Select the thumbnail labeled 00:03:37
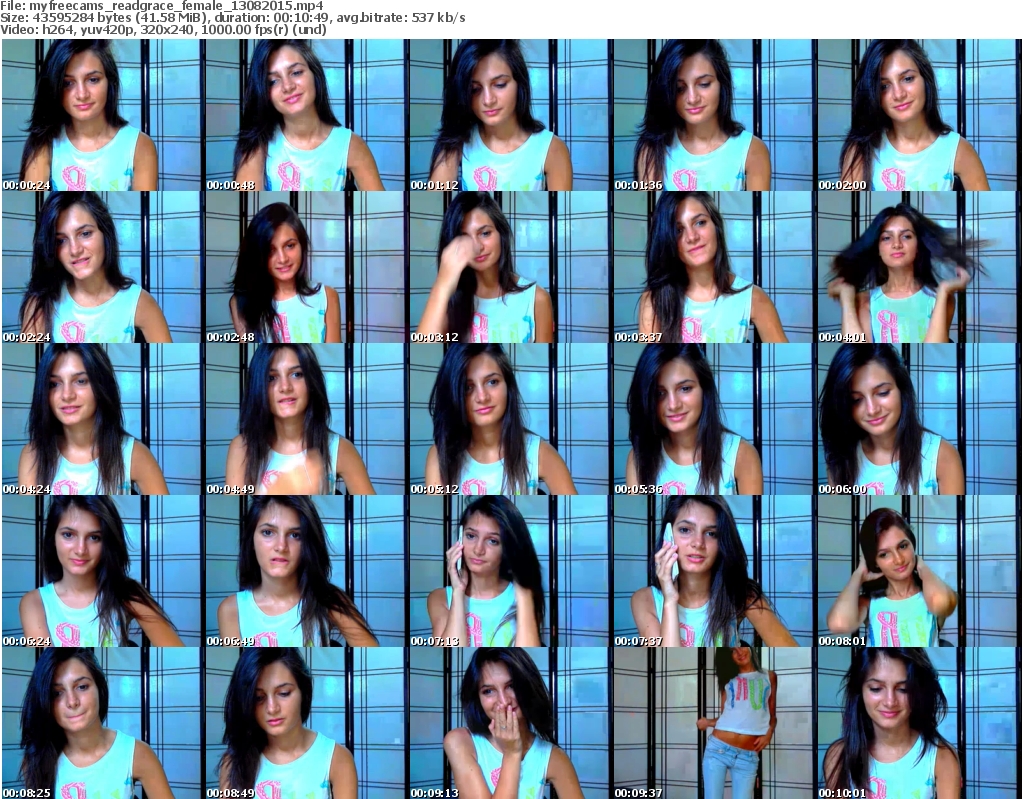Screen dimensions: 1024x799 [714, 267]
